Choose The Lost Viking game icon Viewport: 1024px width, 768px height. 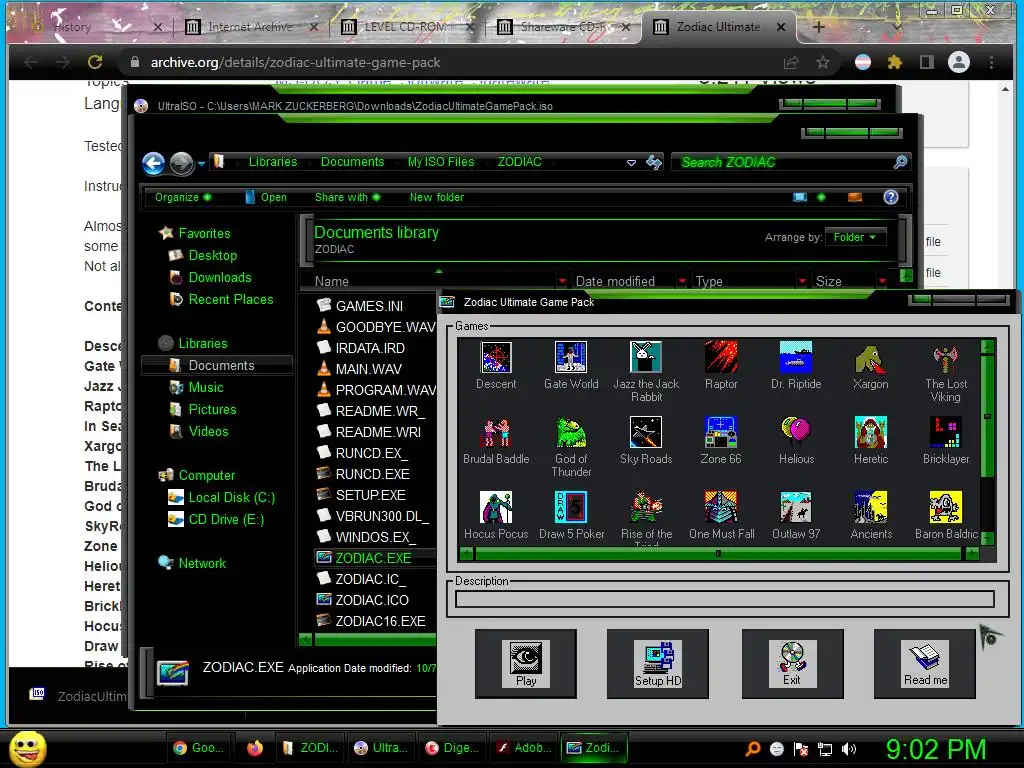pos(946,357)
